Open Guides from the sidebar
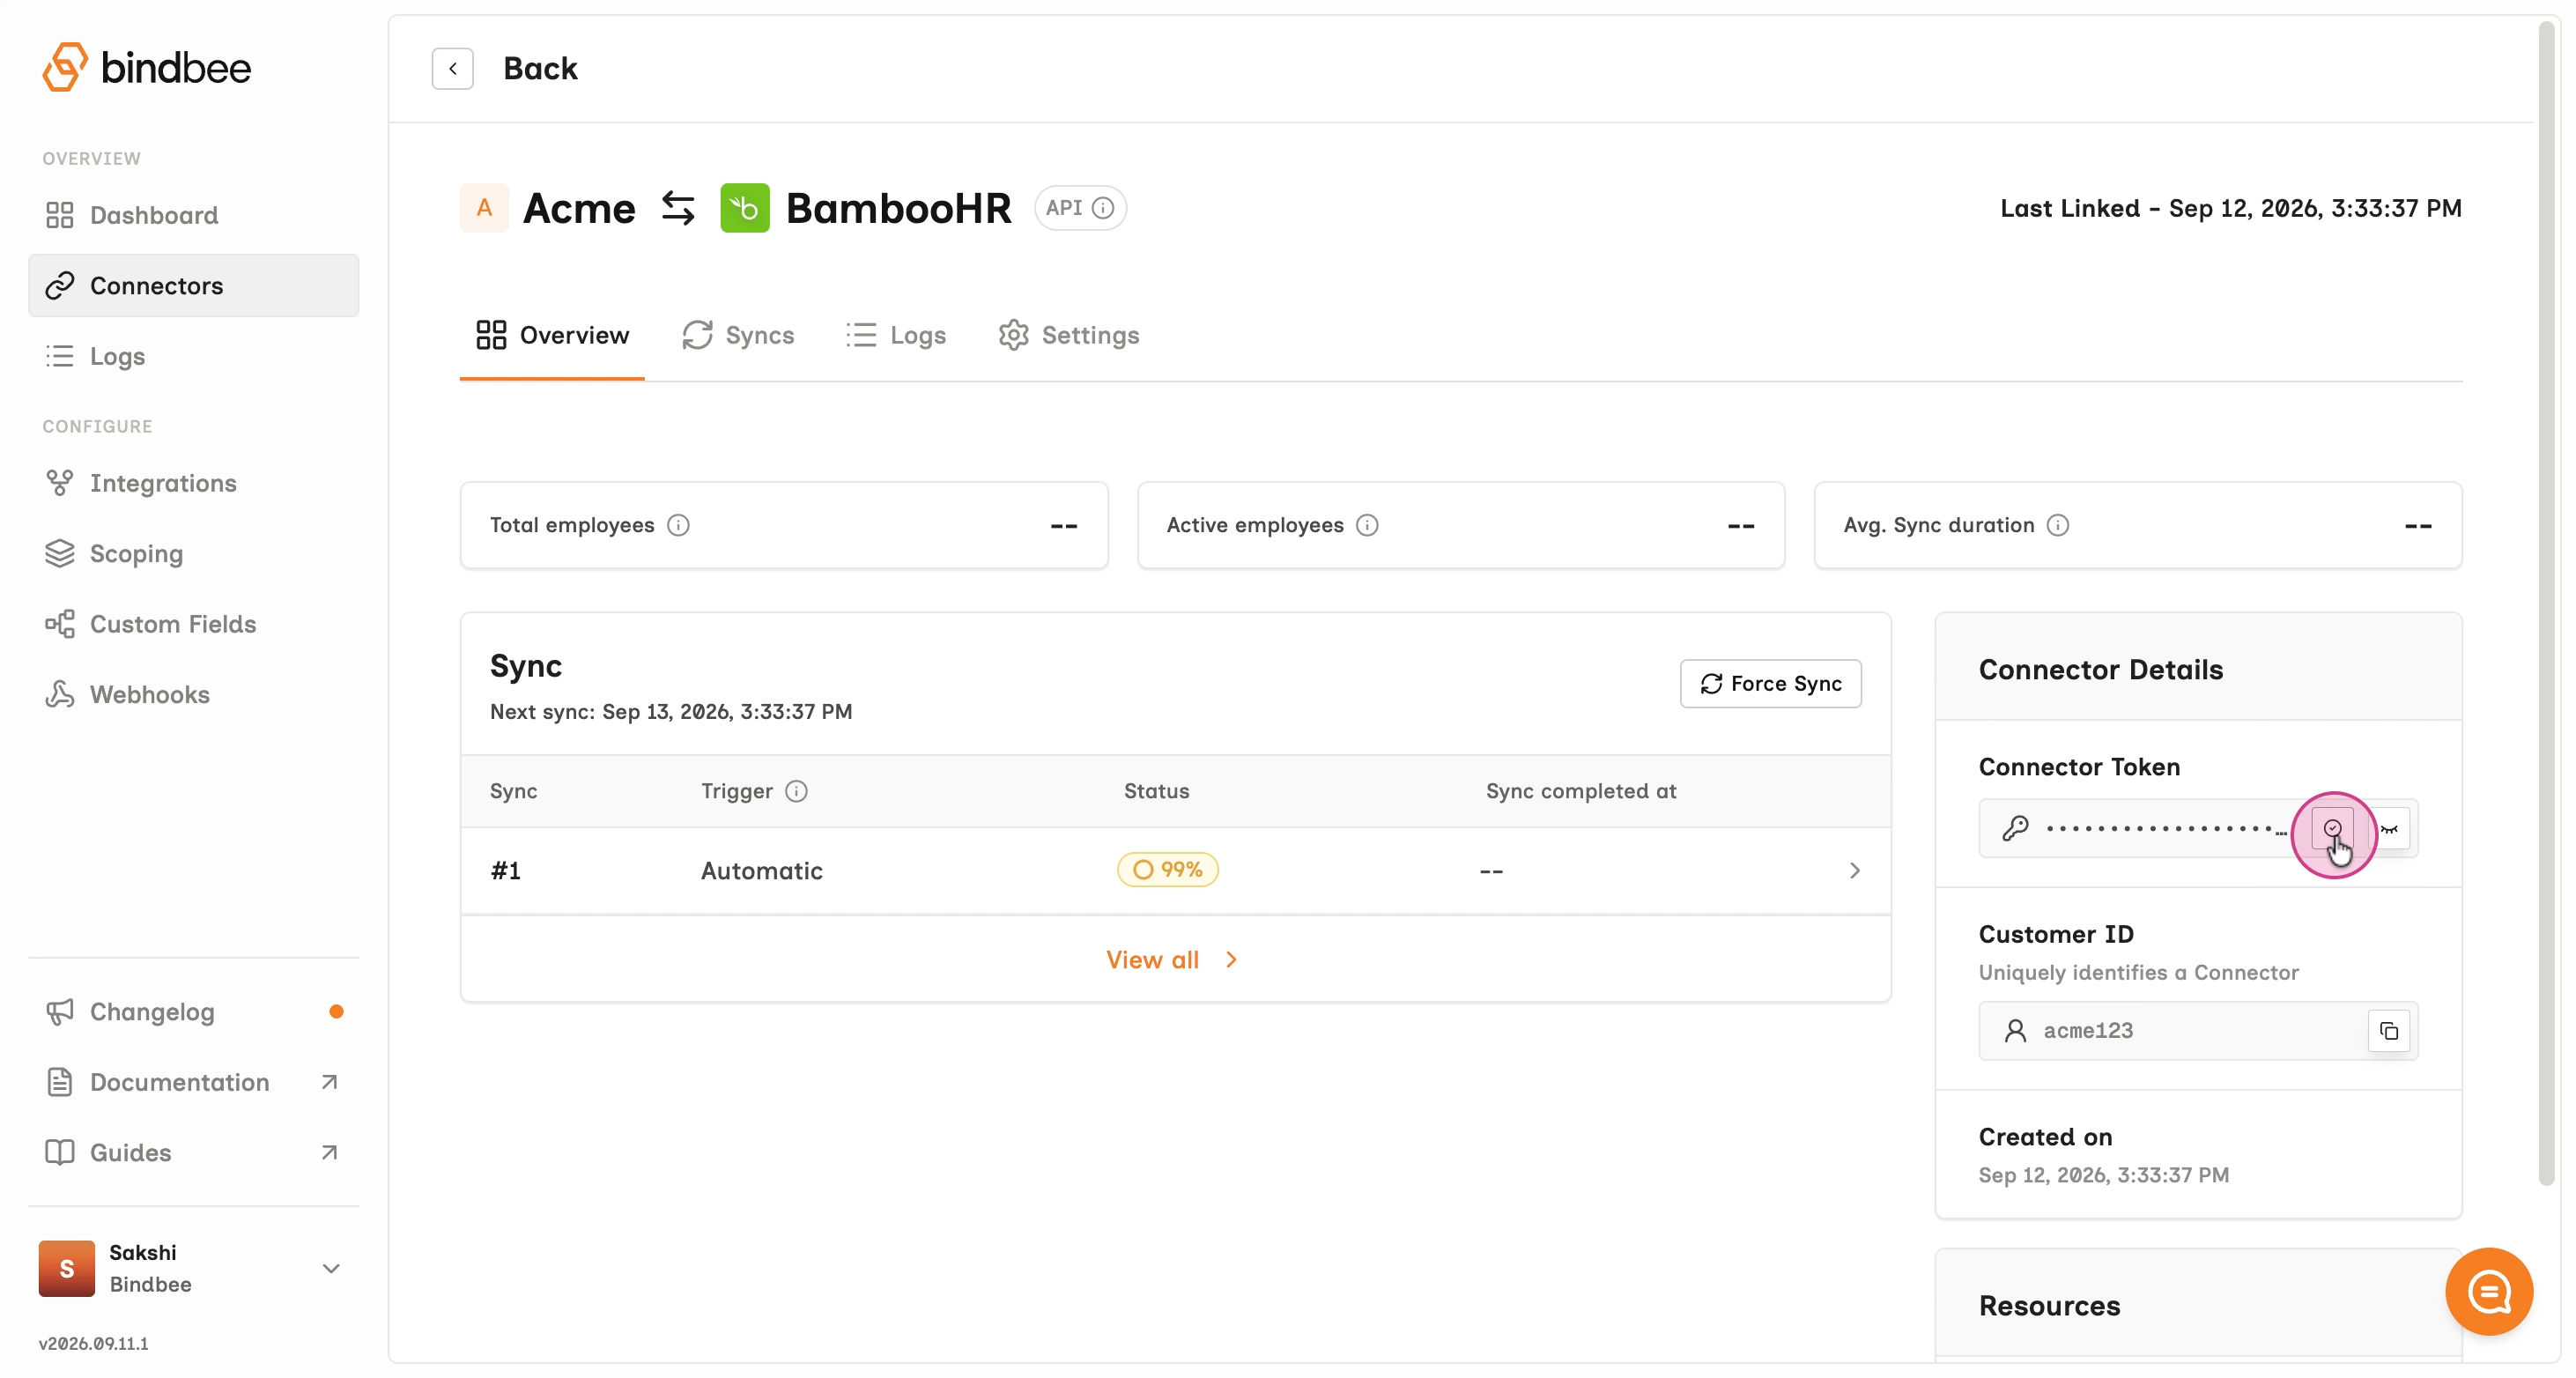Viewport: 2576px width, 1378px height. coord(194,1153)
